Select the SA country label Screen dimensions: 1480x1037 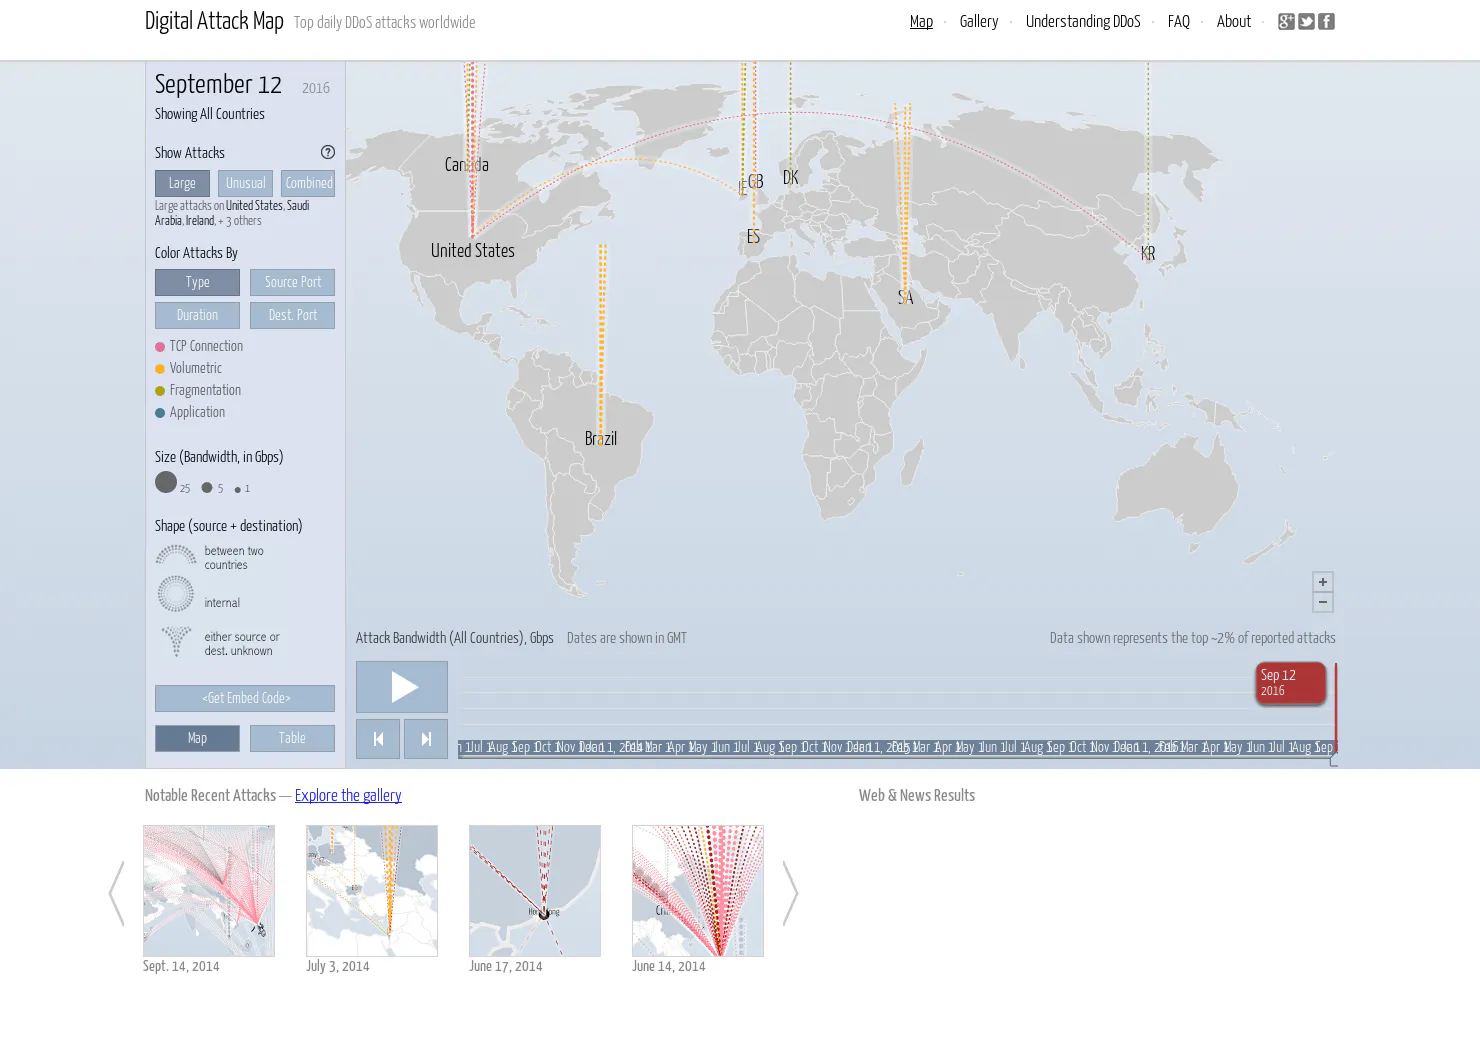[x=905, y=298]
